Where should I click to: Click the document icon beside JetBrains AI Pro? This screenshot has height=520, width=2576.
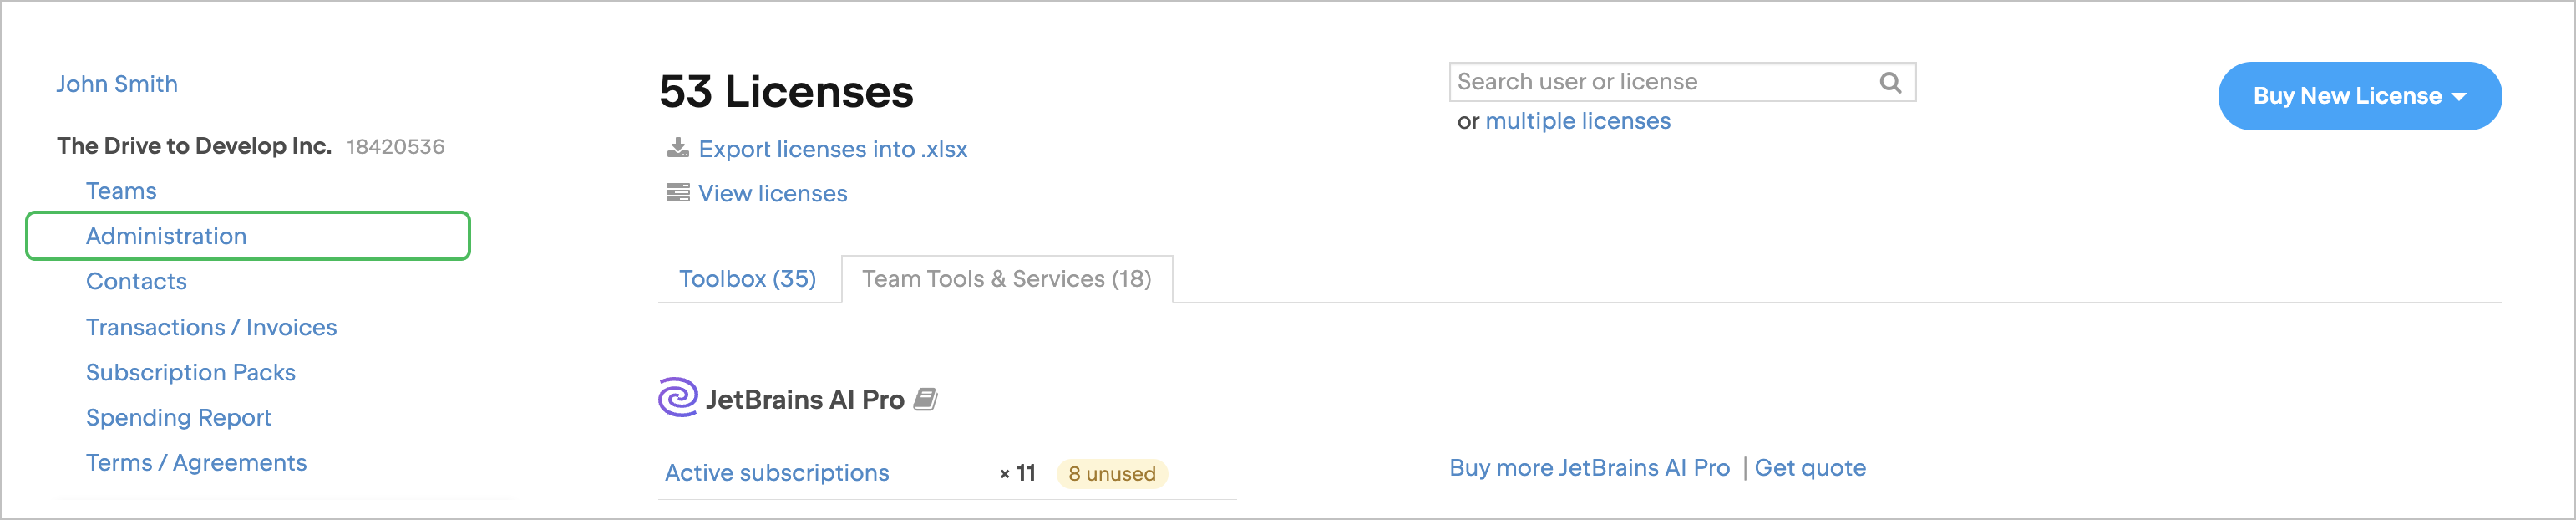coord(926,399)
